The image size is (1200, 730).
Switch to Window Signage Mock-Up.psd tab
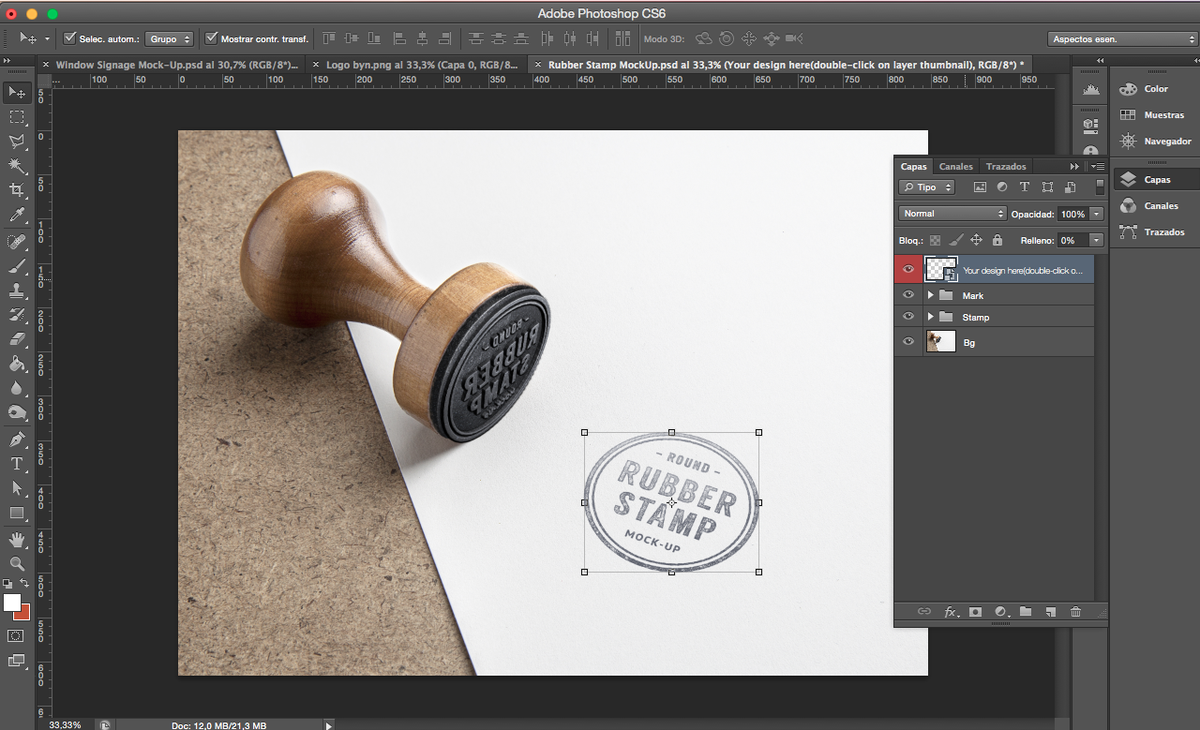(176, 64)
